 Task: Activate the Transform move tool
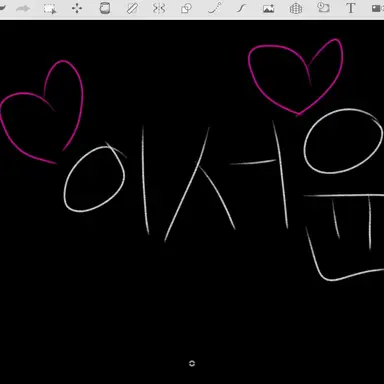77,8
